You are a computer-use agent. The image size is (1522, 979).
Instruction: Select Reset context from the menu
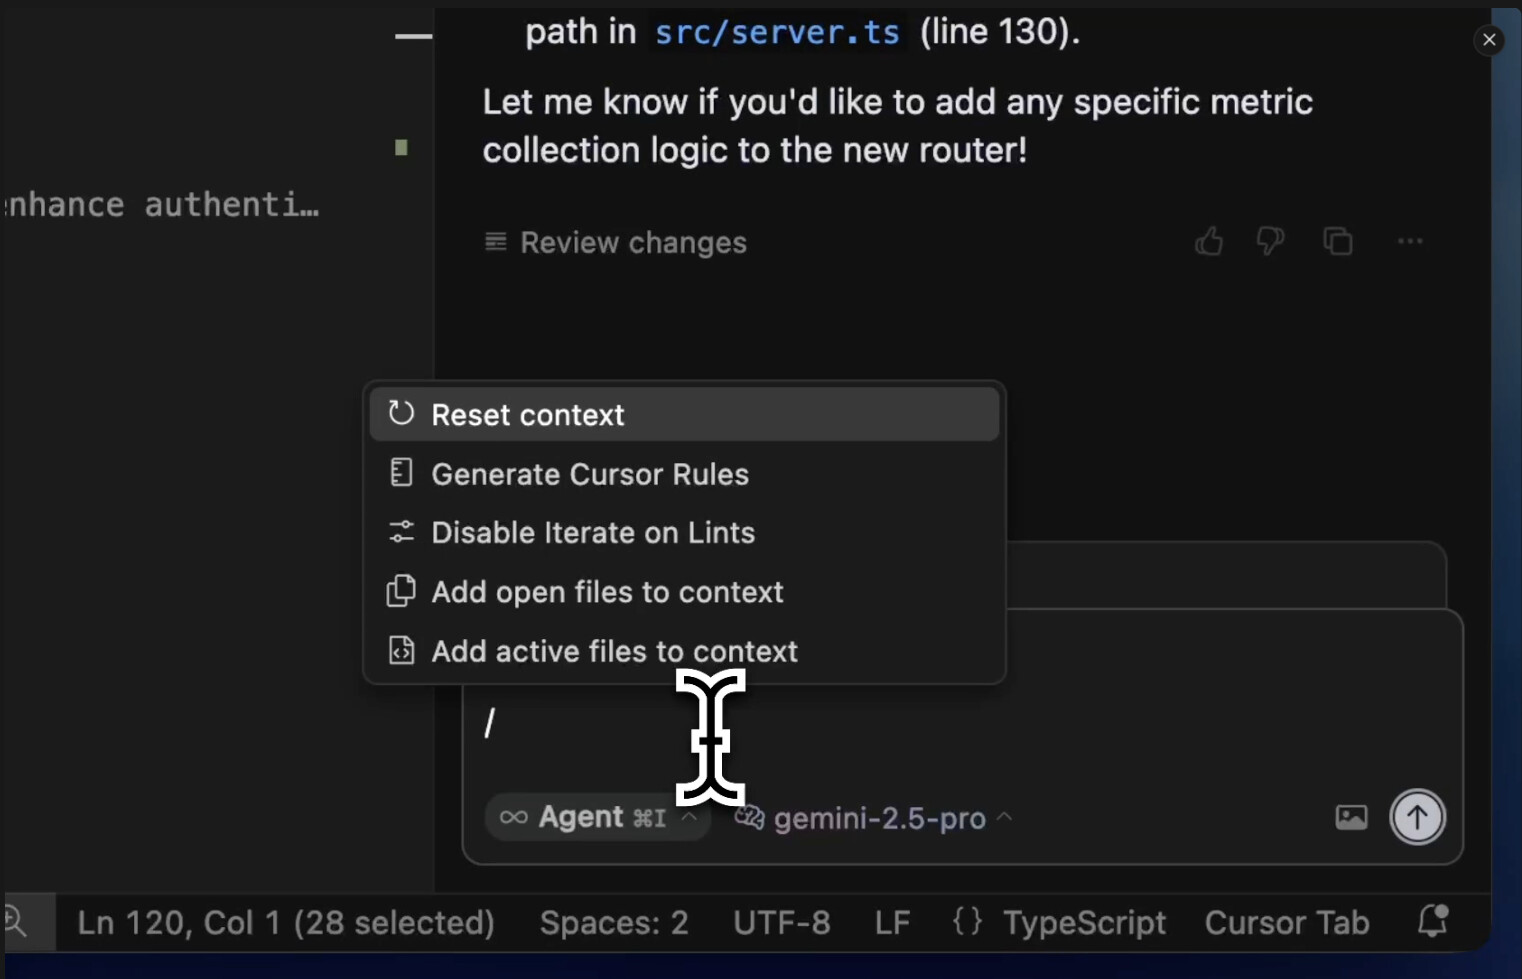pos(527,414)
